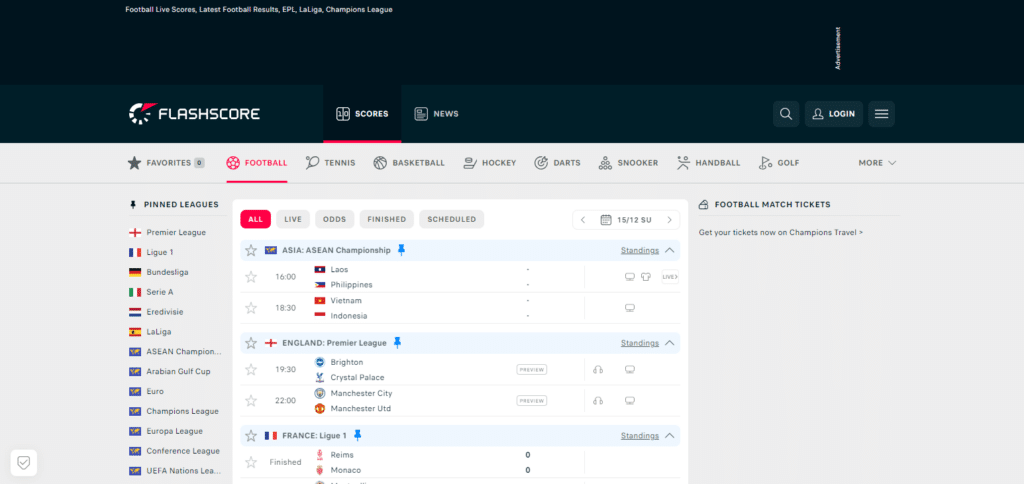Expand the MORE sports dropdown
This screenshot has width=1024, height=484.
point(877,163)
